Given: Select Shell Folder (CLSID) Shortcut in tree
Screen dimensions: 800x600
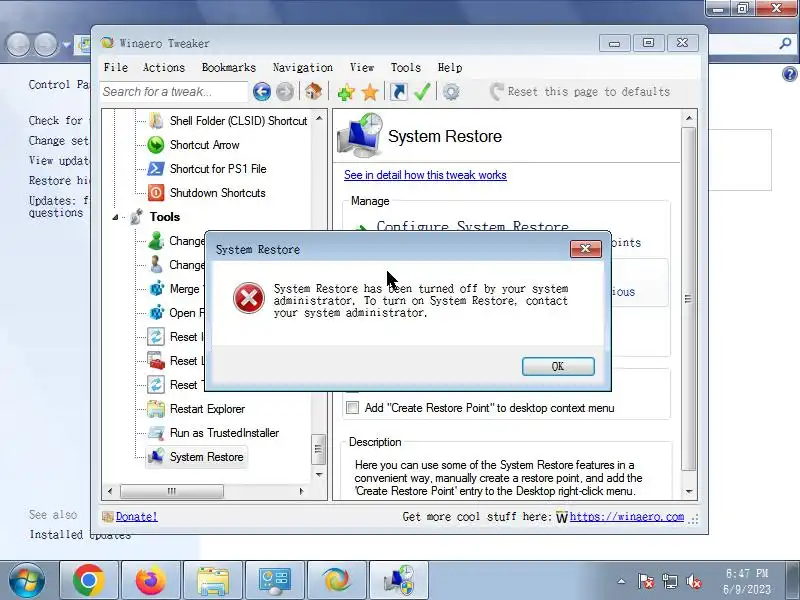Looking at the screenshot, I should pos(238,121).
